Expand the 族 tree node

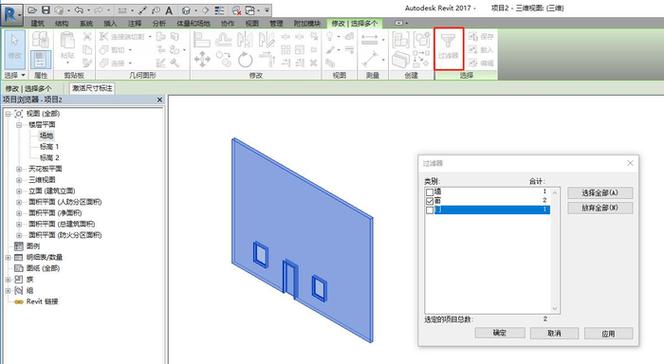(8, 279)
